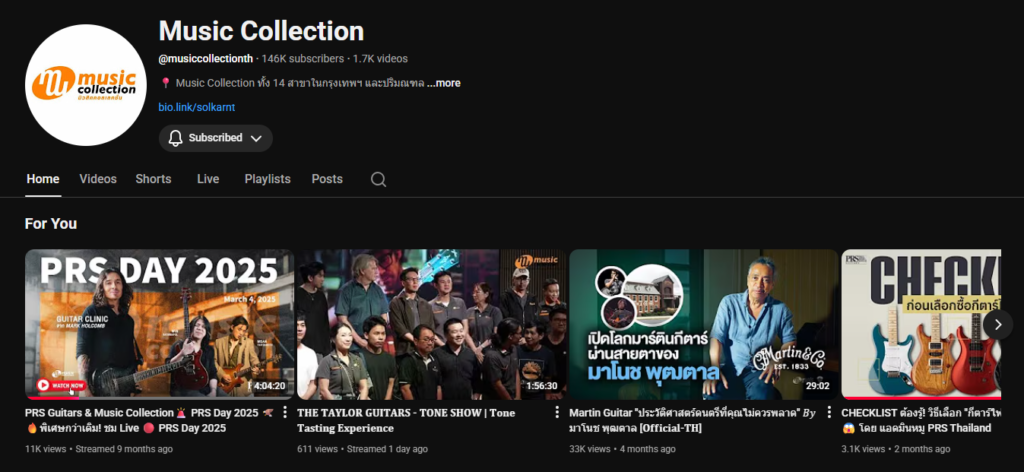The image size is (1024, 472).
Task: Expand channel description with ...more
Action: [443, 83]
